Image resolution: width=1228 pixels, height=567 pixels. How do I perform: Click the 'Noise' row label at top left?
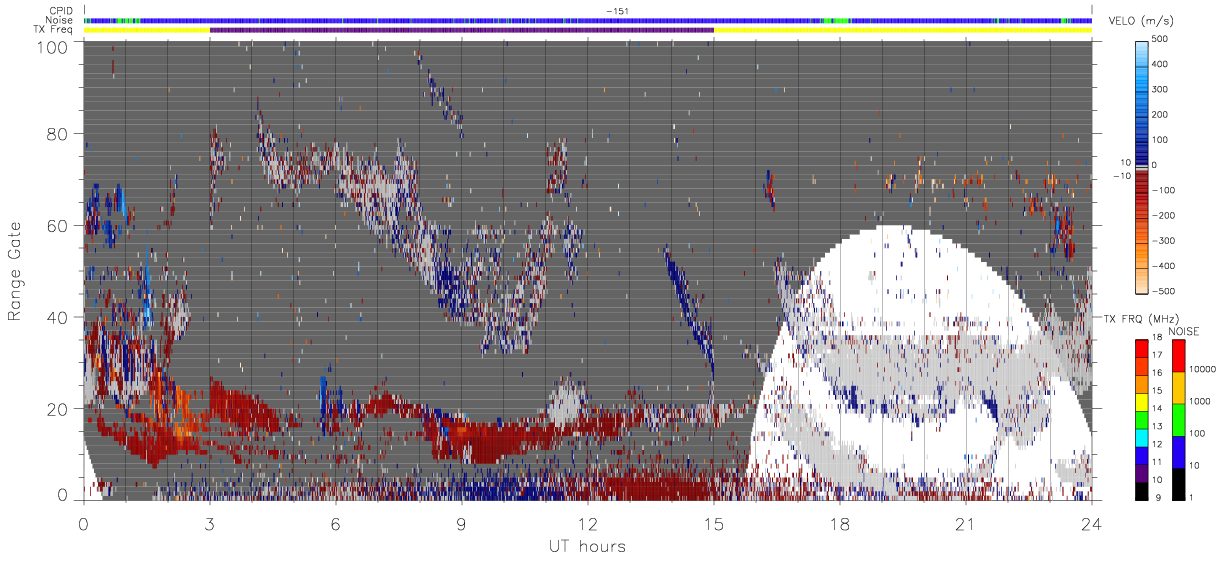[60, 20]
